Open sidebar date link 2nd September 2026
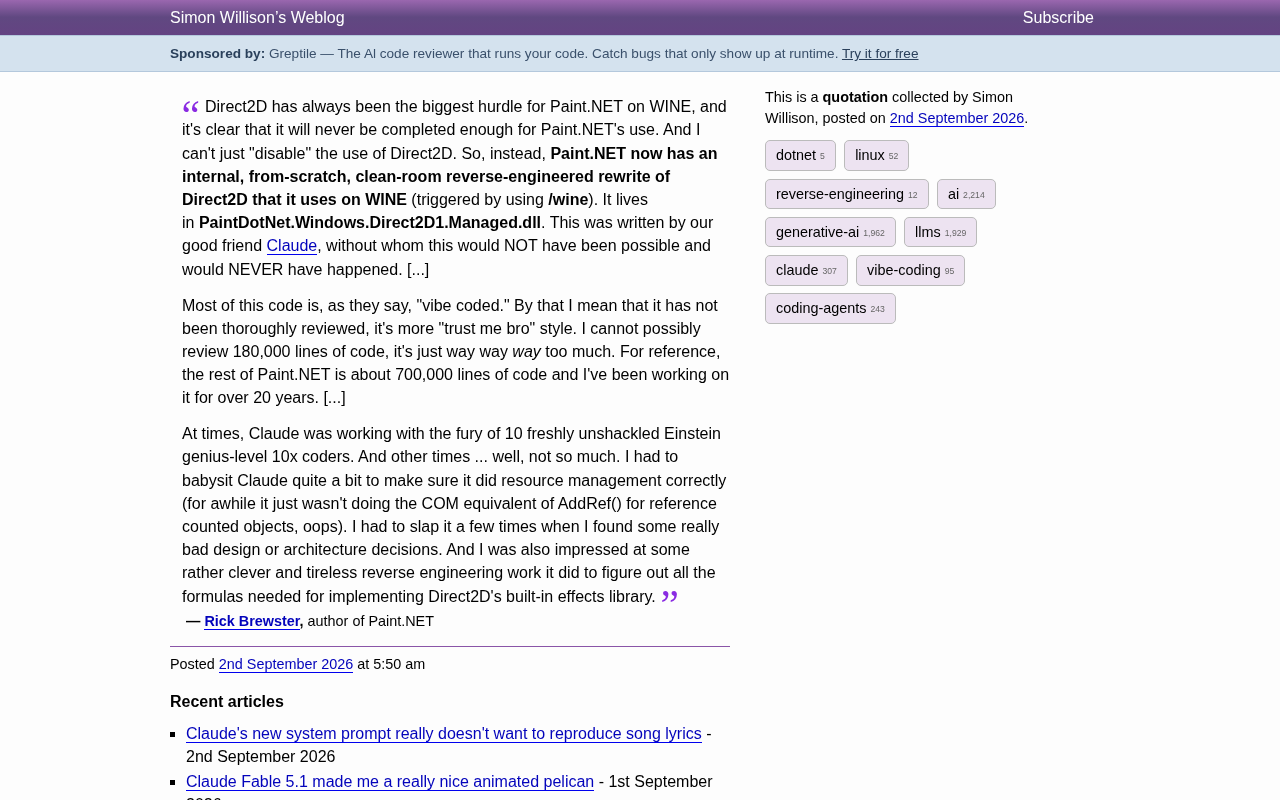Viewport: 1280px width, 800px height. point(957,118)
